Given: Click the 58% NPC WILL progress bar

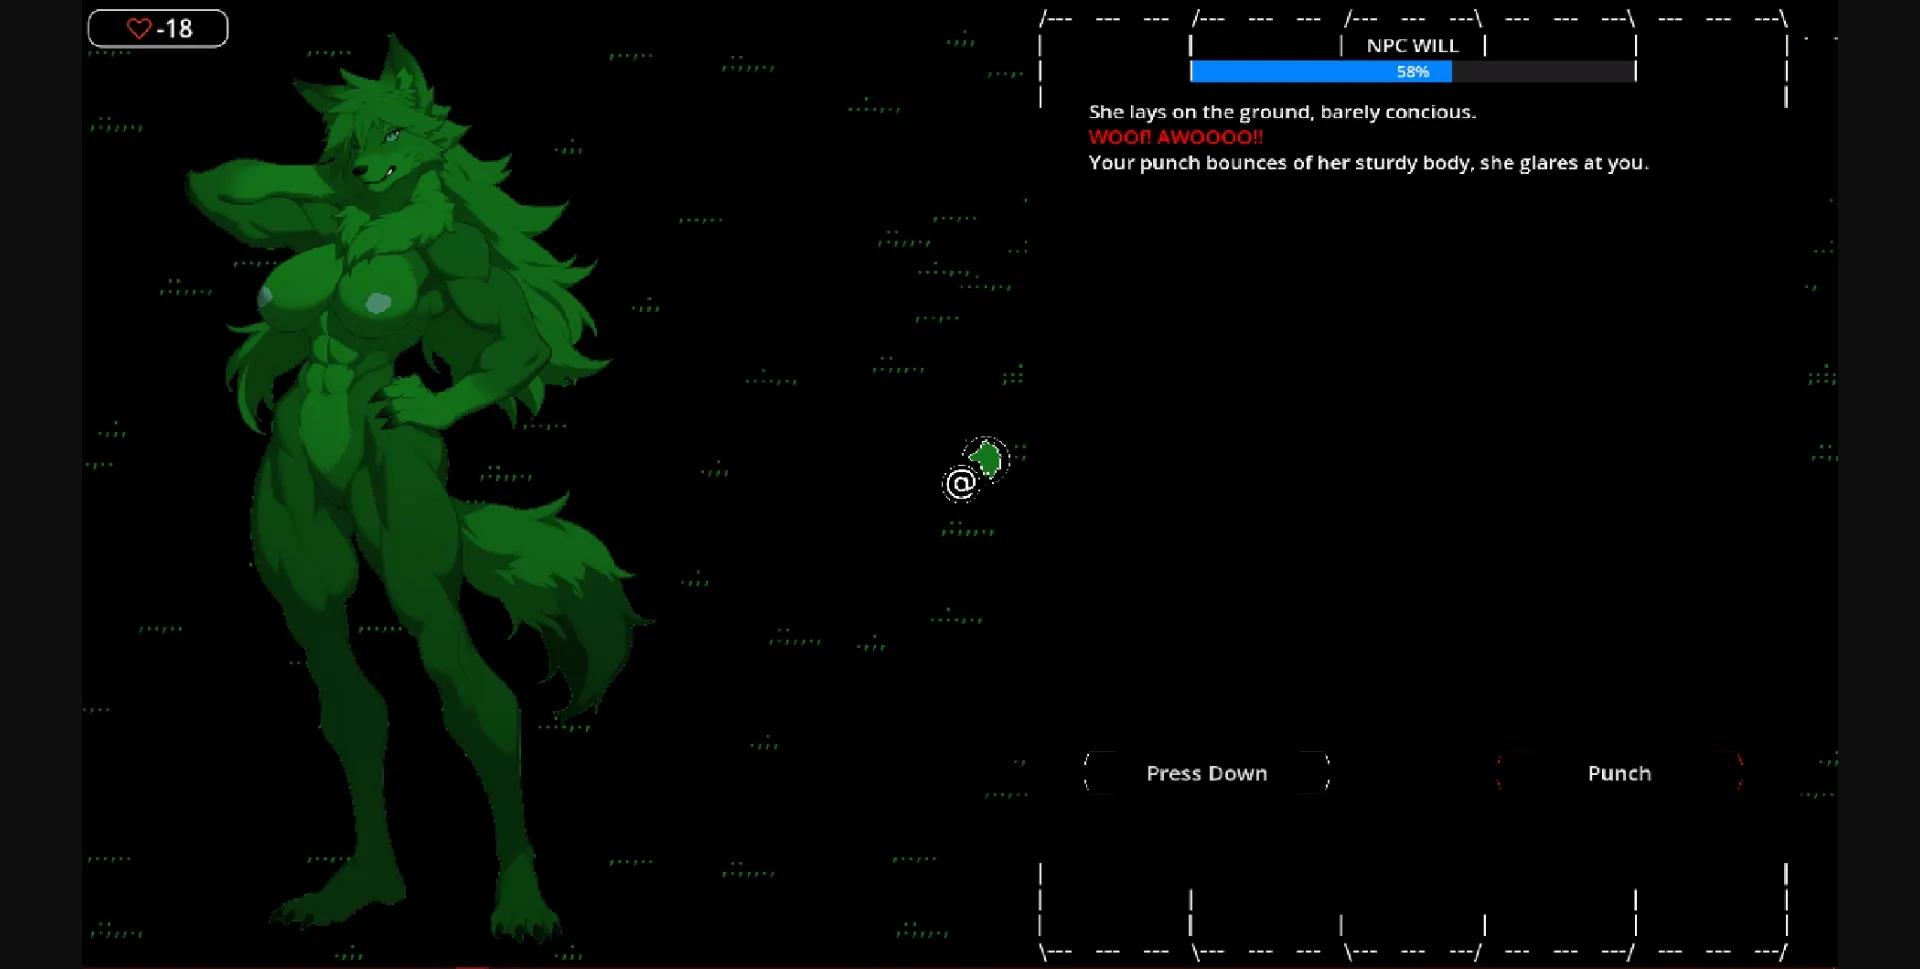Looking at the screenshot, I should tap(1411, 71).
